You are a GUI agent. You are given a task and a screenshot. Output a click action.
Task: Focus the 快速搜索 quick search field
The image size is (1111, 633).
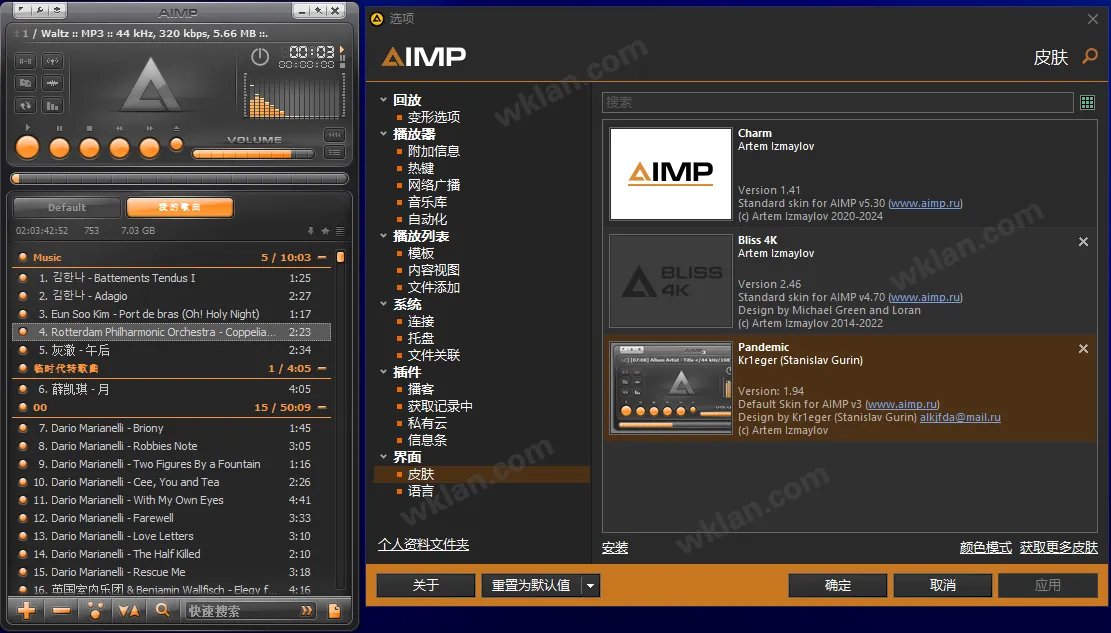pyautogui.click(x=250, y=611)
